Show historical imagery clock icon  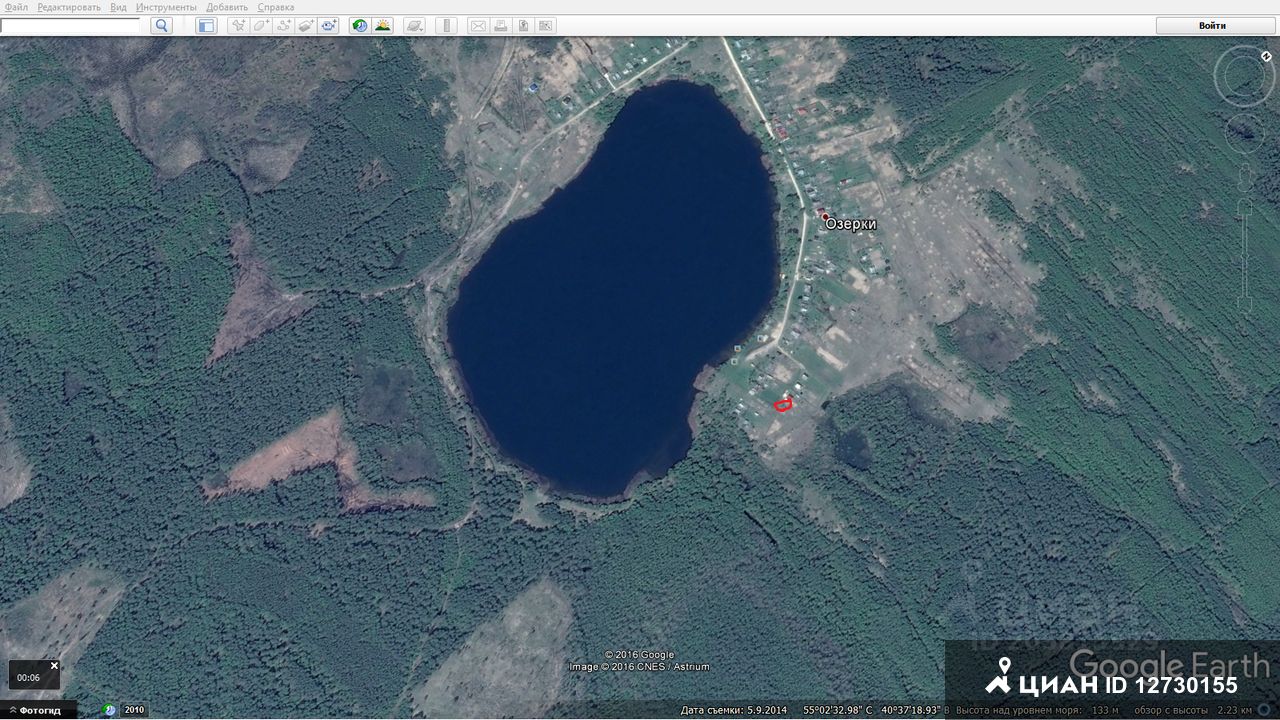coord(360,26)
